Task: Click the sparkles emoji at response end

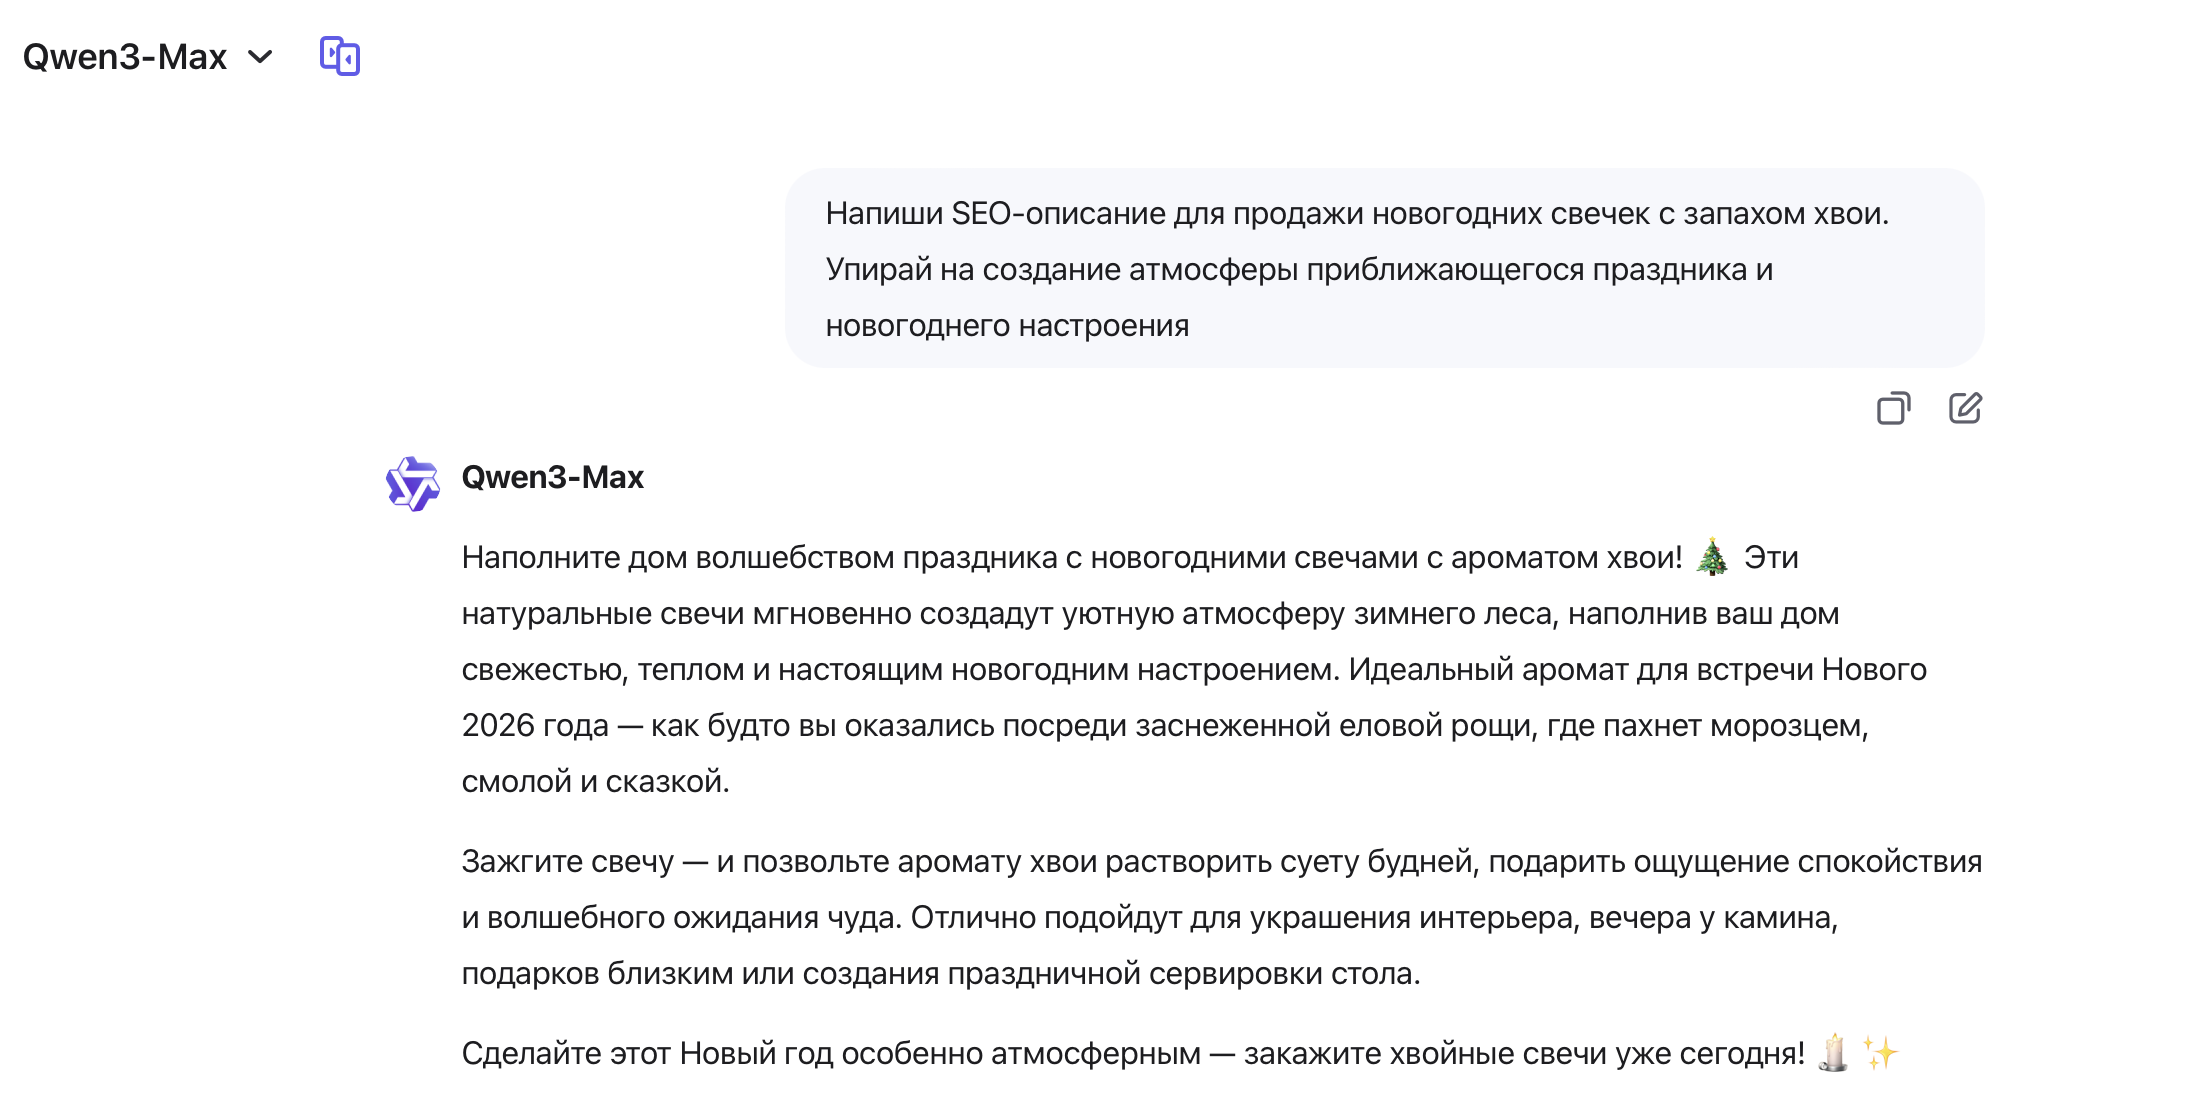Action: (x=1880, y=1053)
